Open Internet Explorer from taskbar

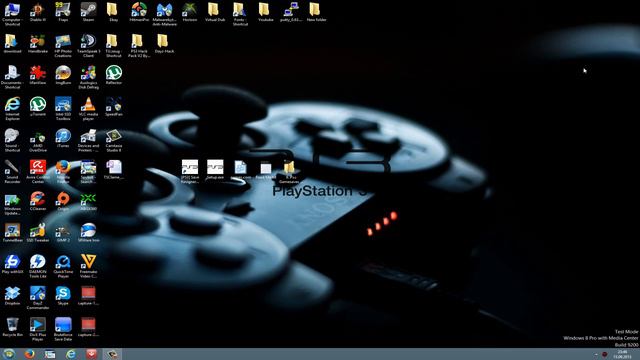[x=71, y=354]
